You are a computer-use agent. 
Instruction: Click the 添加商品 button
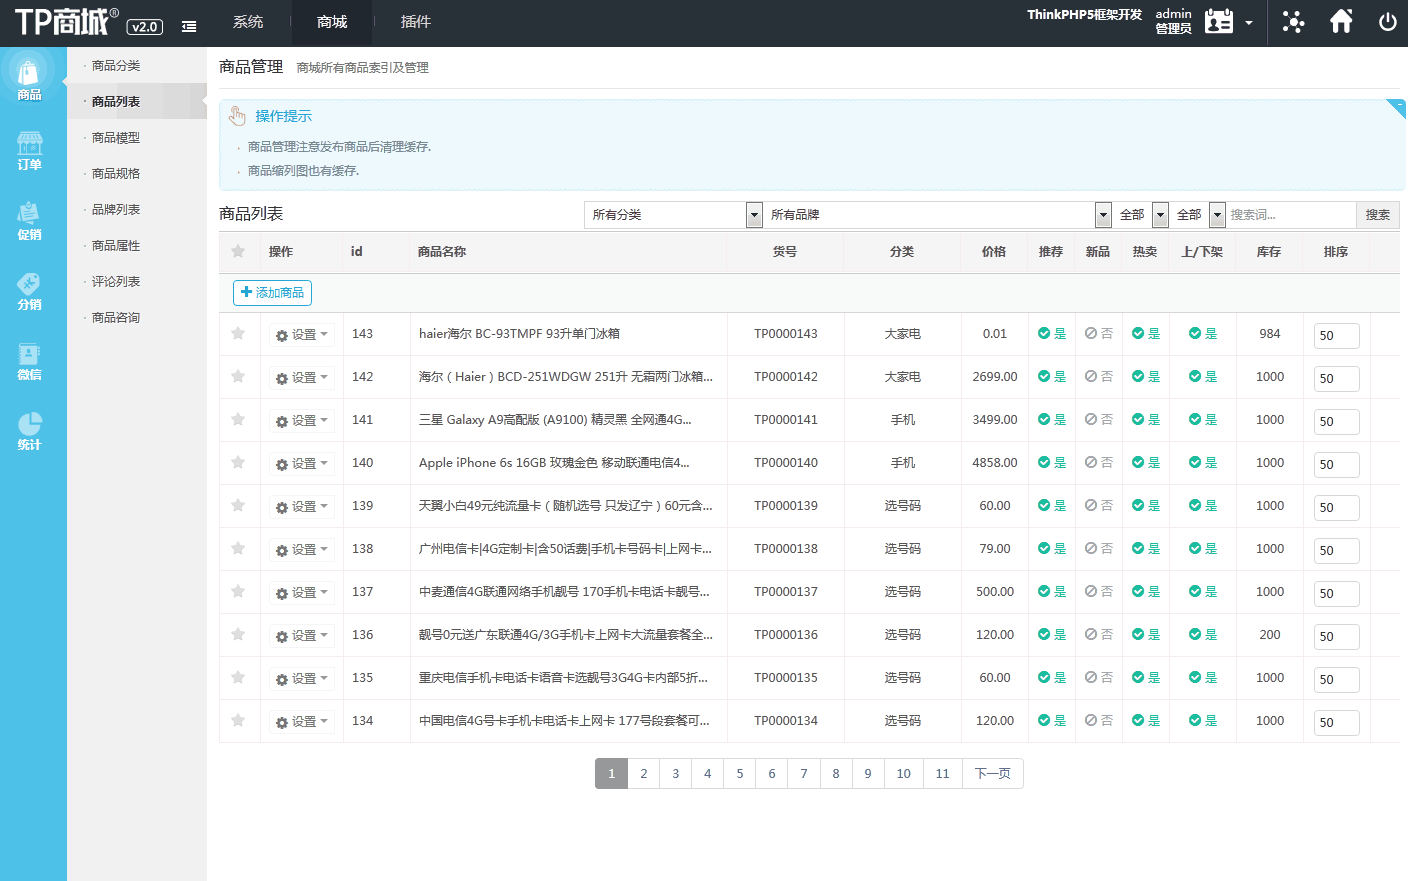click(x=272, y=293)
